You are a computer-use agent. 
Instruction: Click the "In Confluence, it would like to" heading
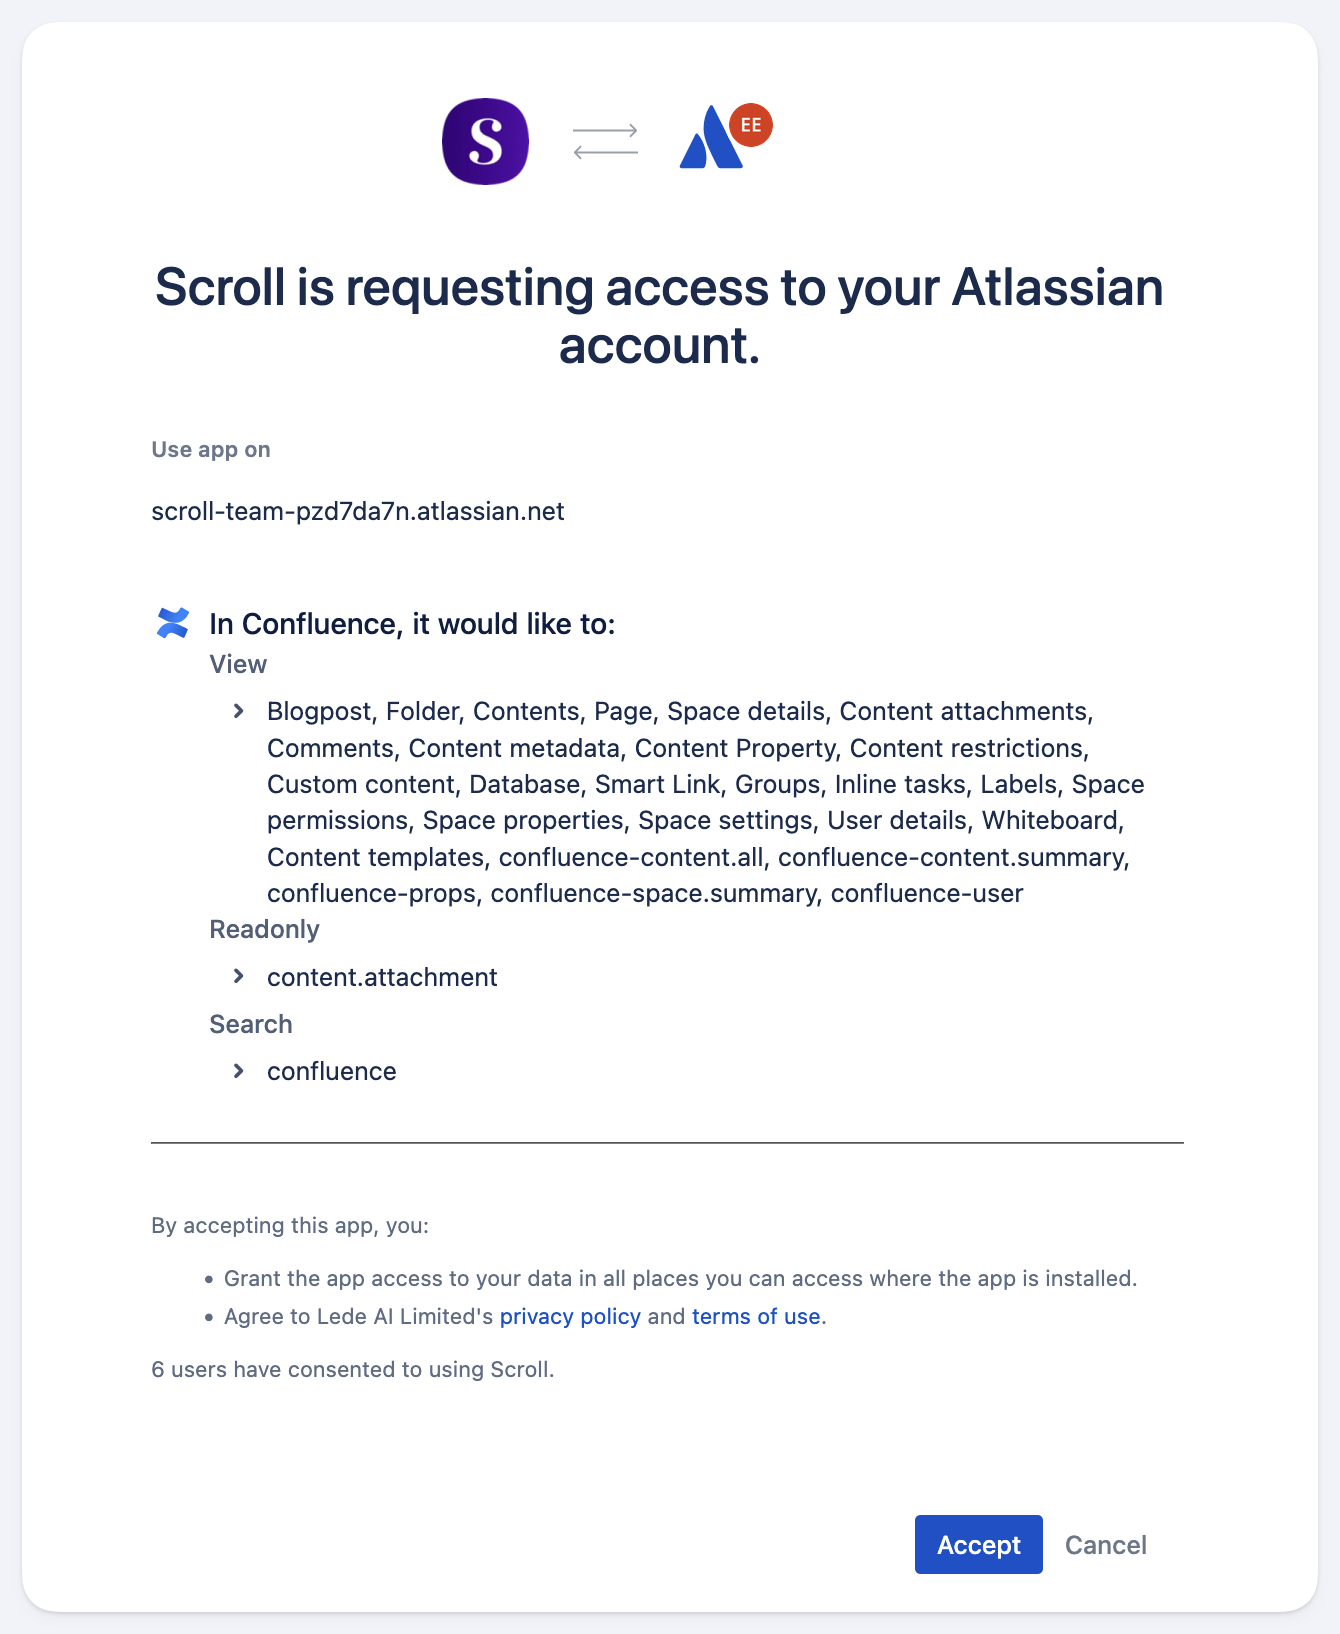click(x=412, y=624)
